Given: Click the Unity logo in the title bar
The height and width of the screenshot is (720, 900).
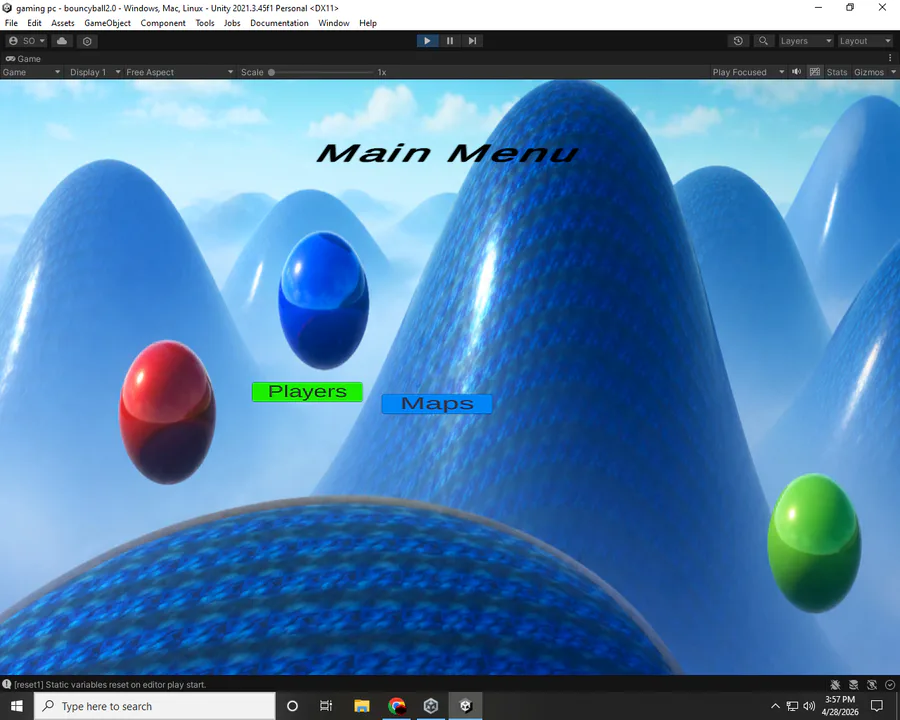Looking at the screenshot, I should tap(7, 8).
